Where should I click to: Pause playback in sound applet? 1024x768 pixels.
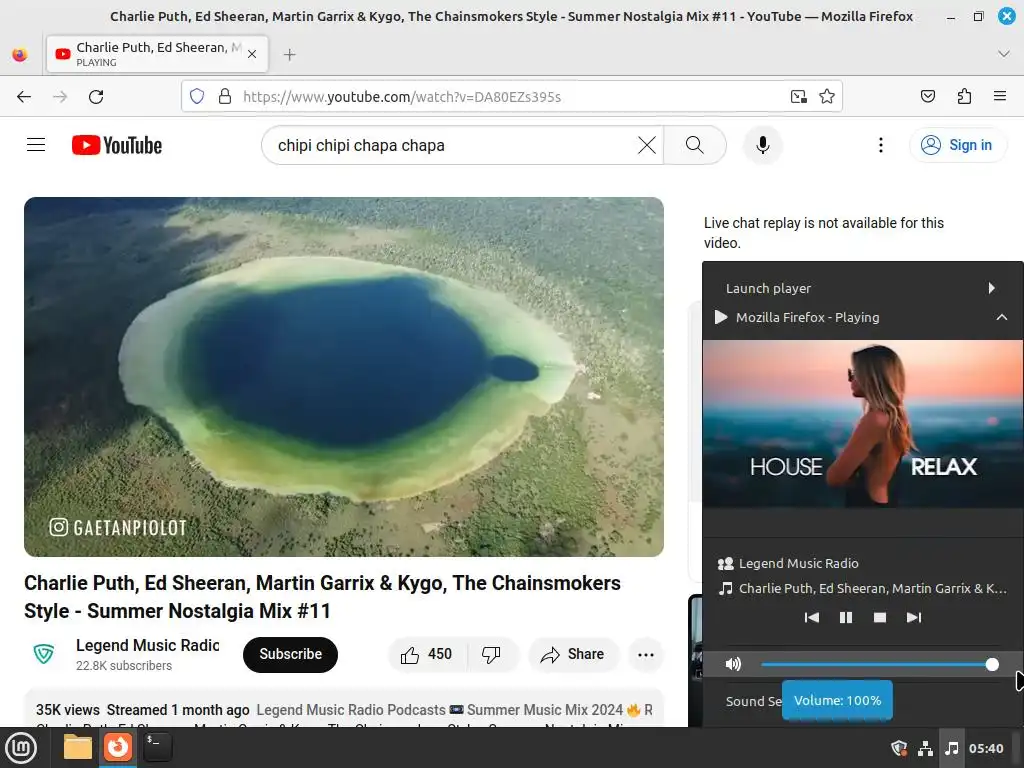coord(846,617)
